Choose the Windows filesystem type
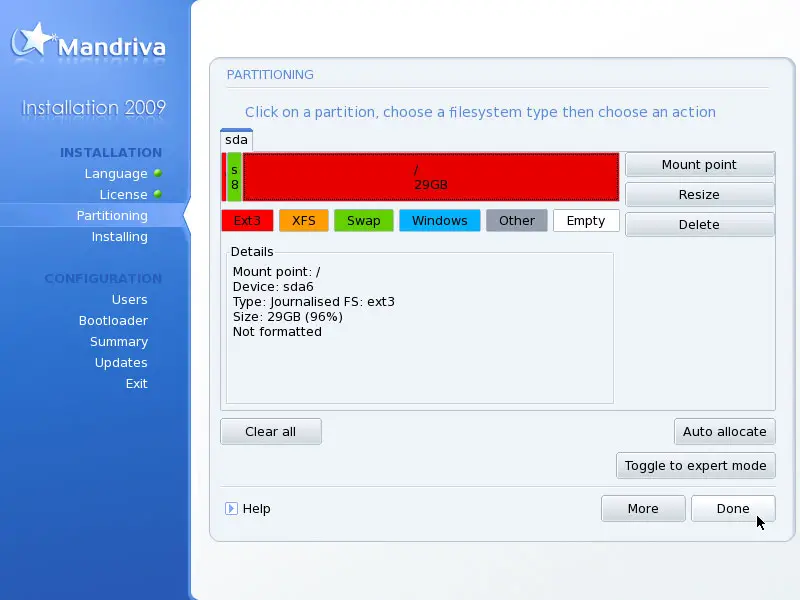Screen dimensions: 800x600 coord(440,221)
